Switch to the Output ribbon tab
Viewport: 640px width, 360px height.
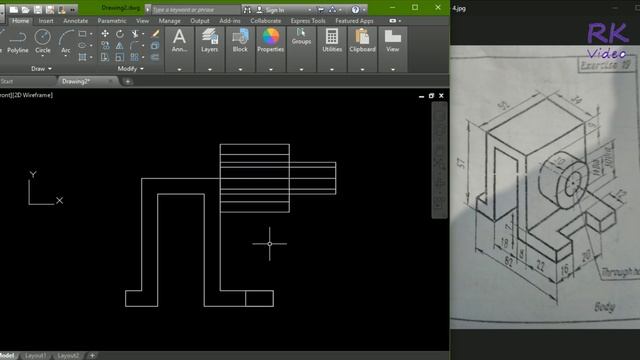pyautogui.click(x=200, y=20)
